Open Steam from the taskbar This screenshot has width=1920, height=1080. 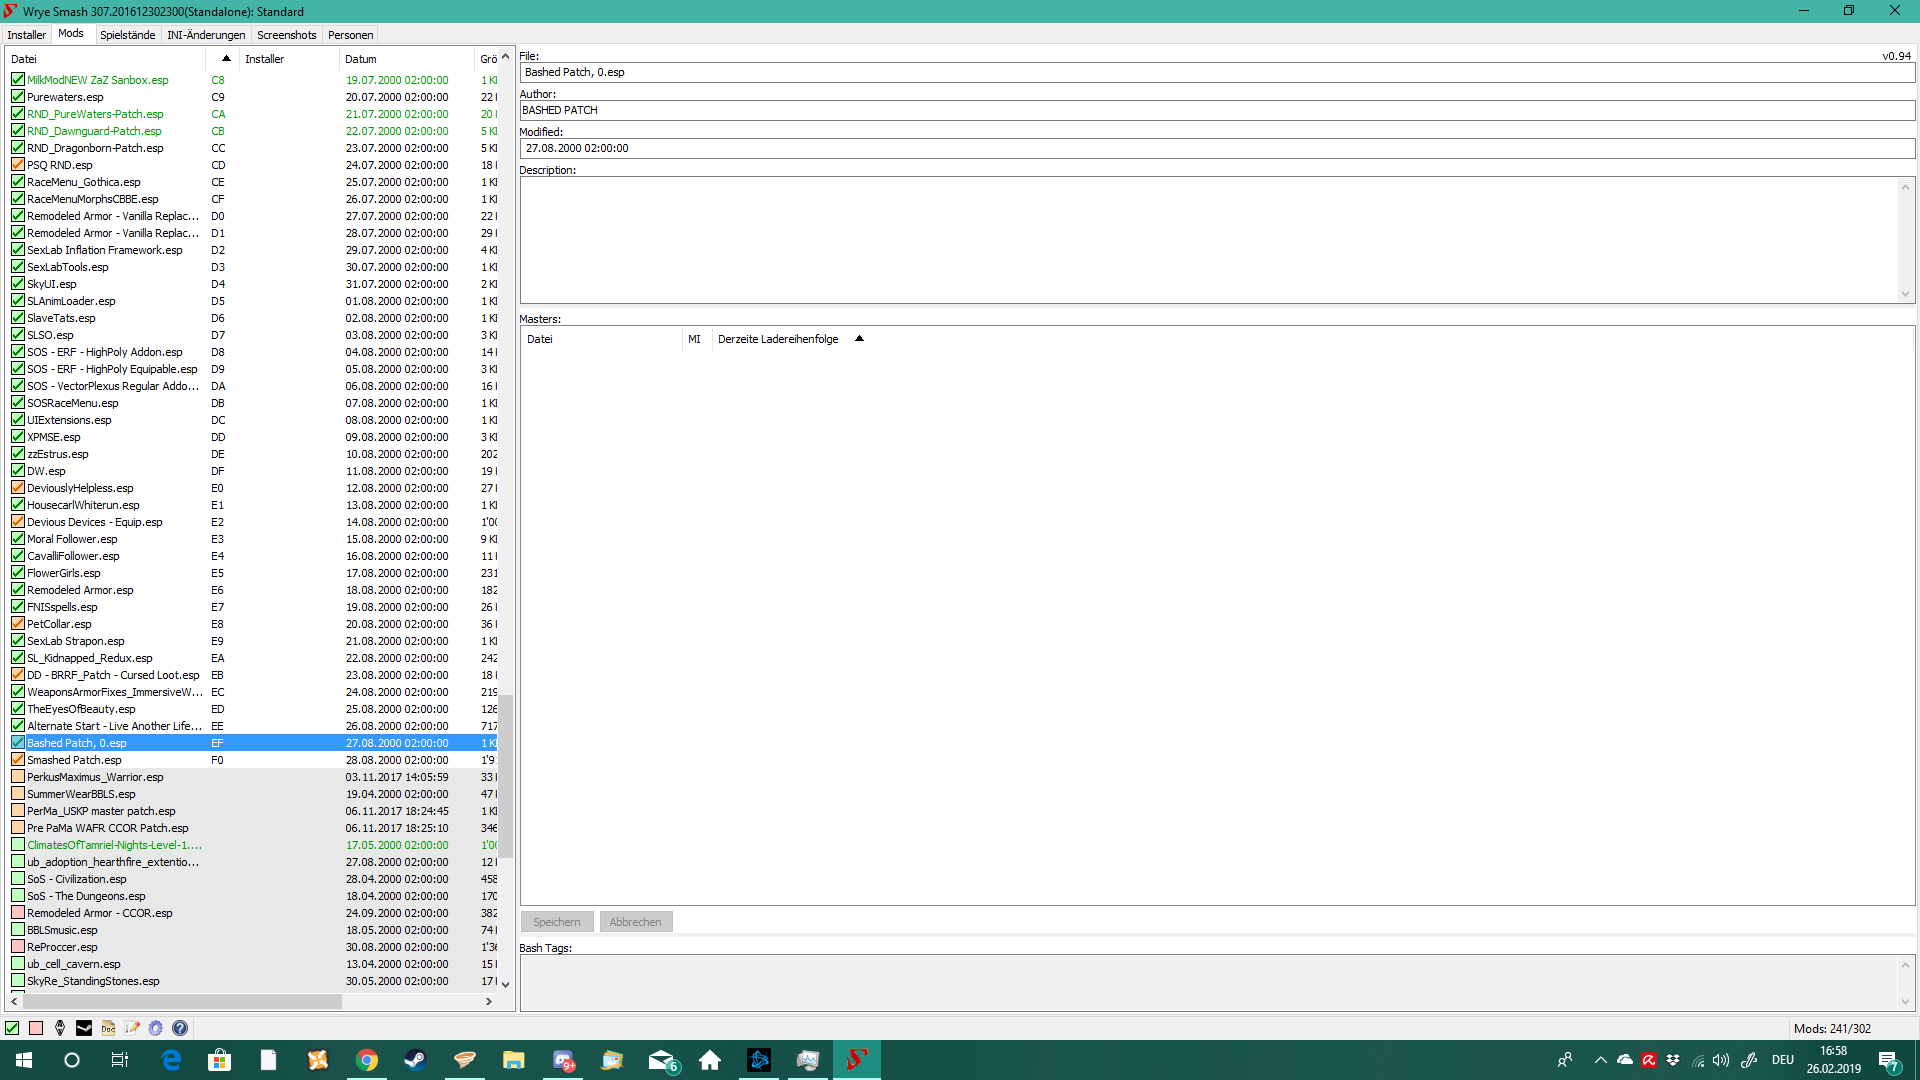click(415, 1060)
